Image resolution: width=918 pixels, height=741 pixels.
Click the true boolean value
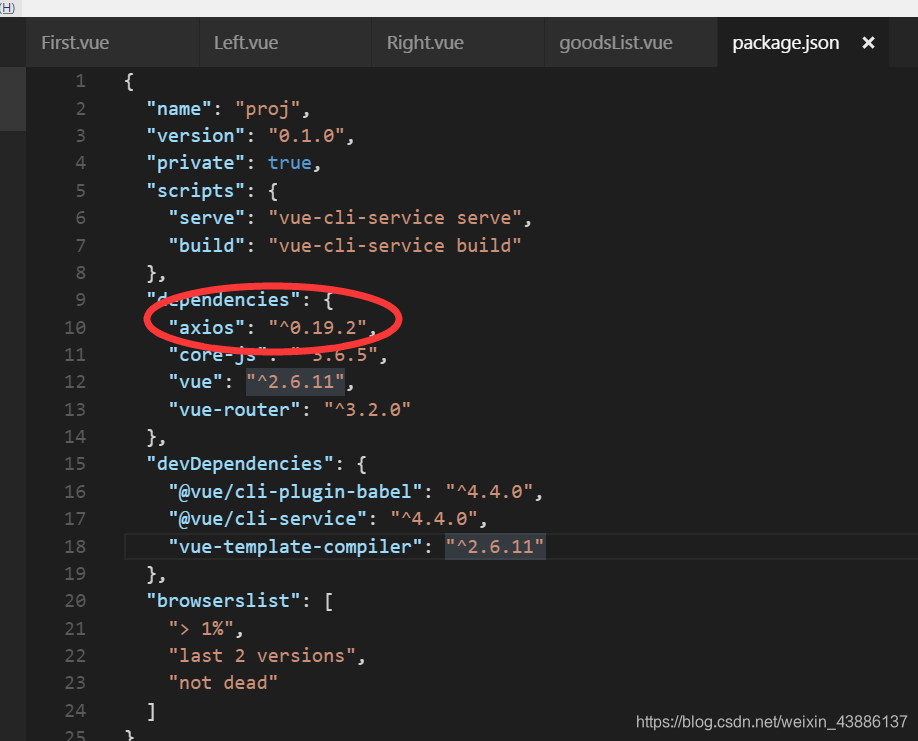[x=290, y=163]
